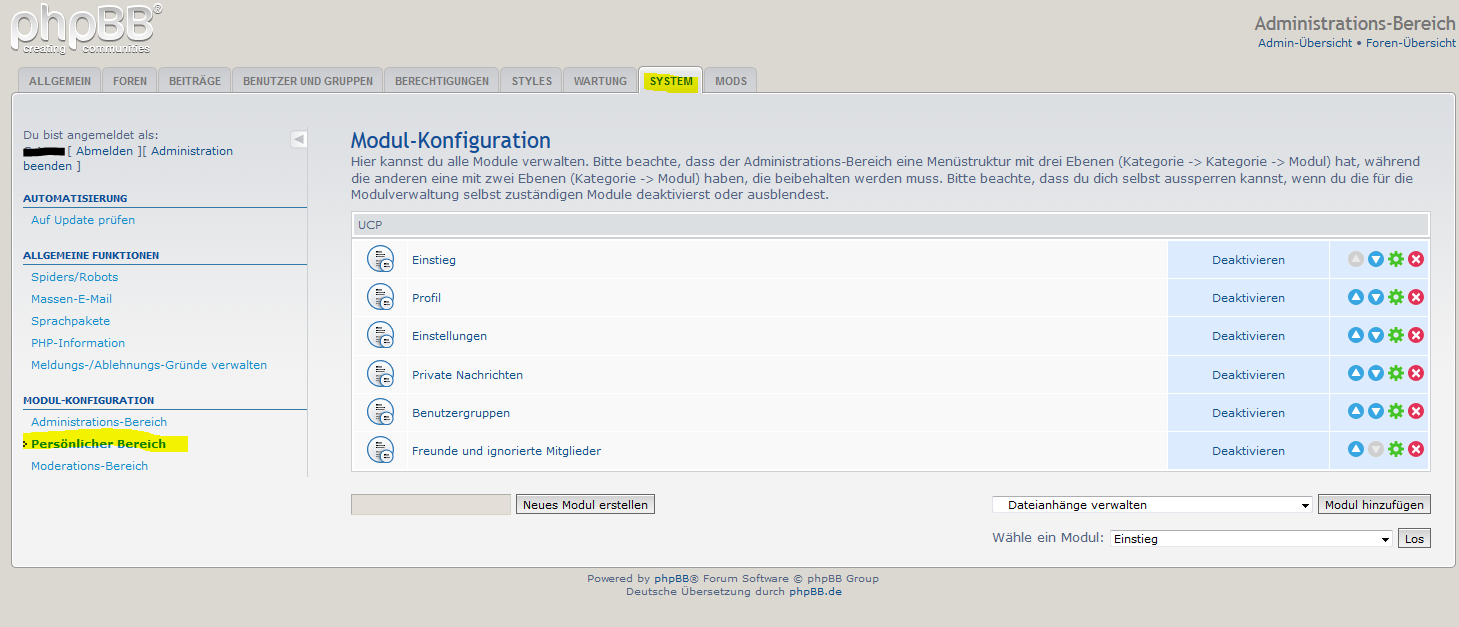Click the module icon beside Einstieg
Image resolution: width=1459 pixels, height=627 pixels.
380,259
